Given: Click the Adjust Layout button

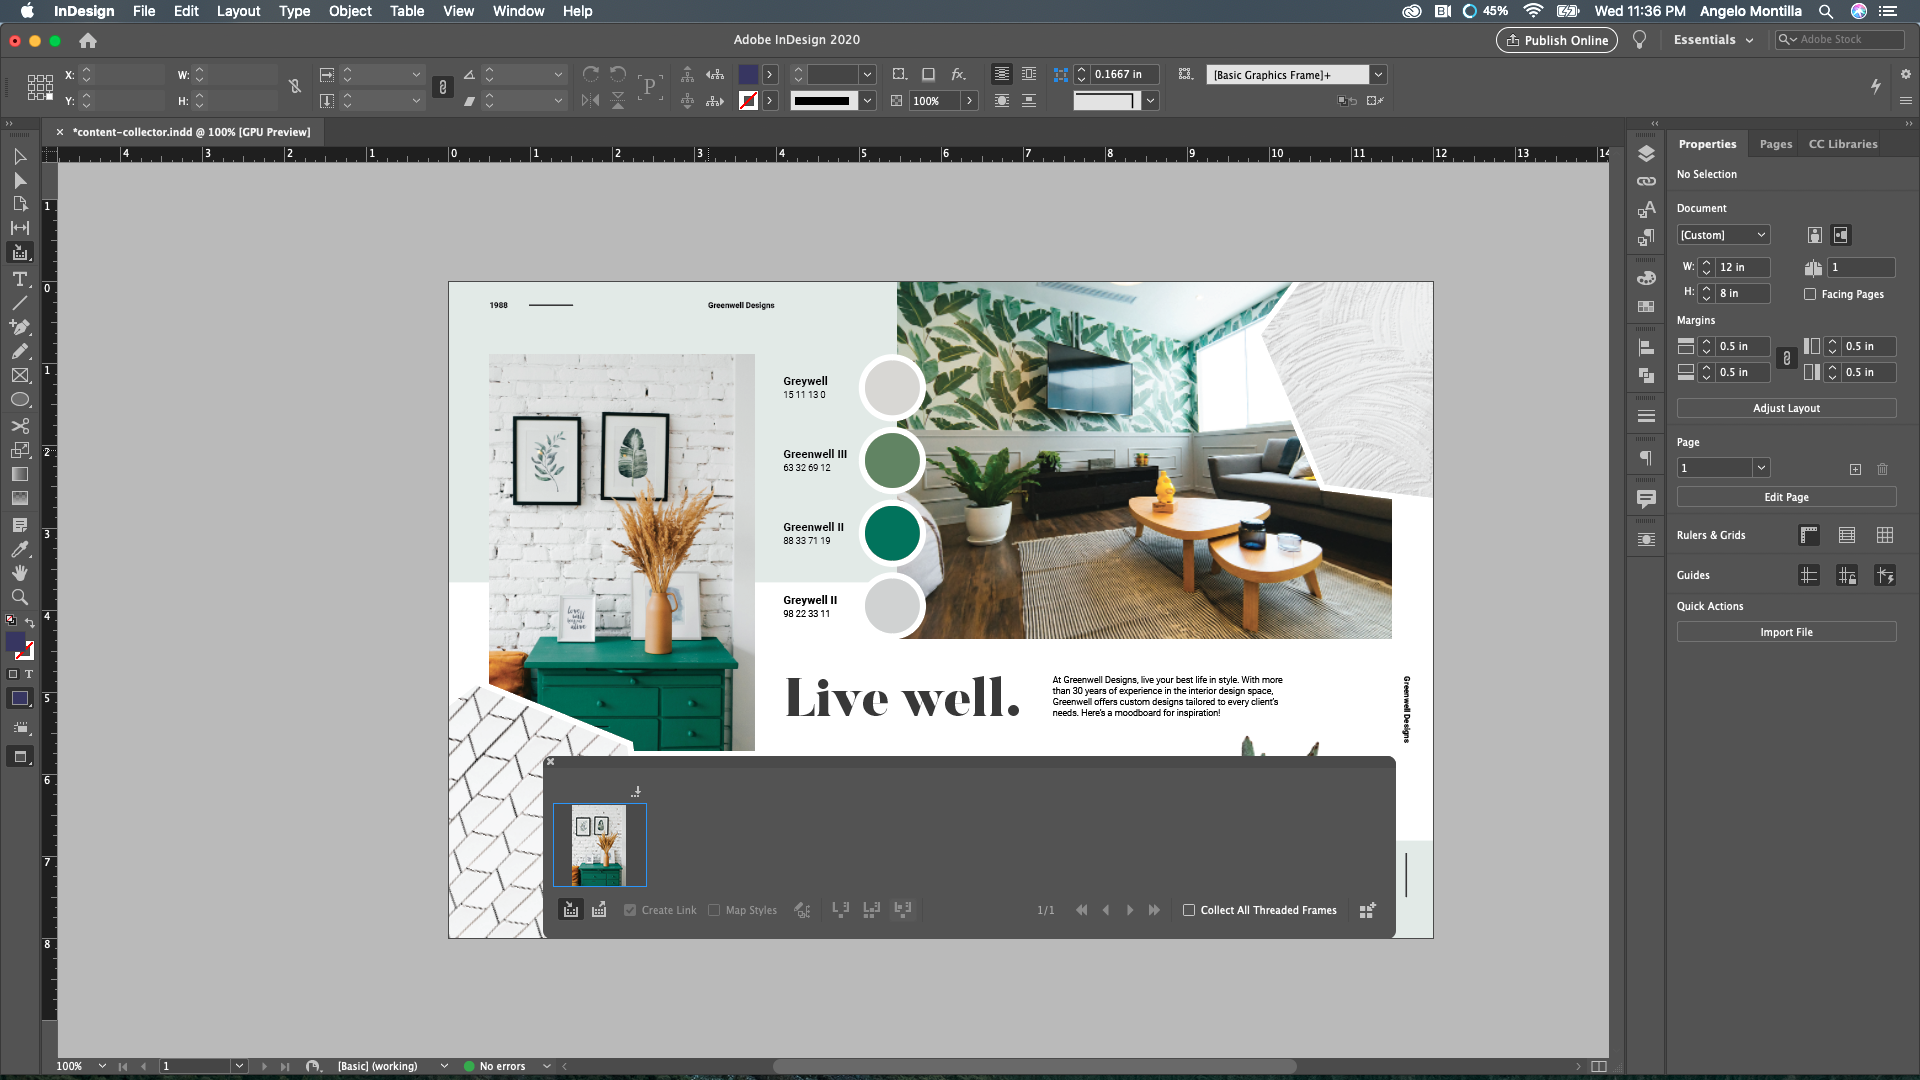Looking at the screenshot, I should [x=1786, y=408].
